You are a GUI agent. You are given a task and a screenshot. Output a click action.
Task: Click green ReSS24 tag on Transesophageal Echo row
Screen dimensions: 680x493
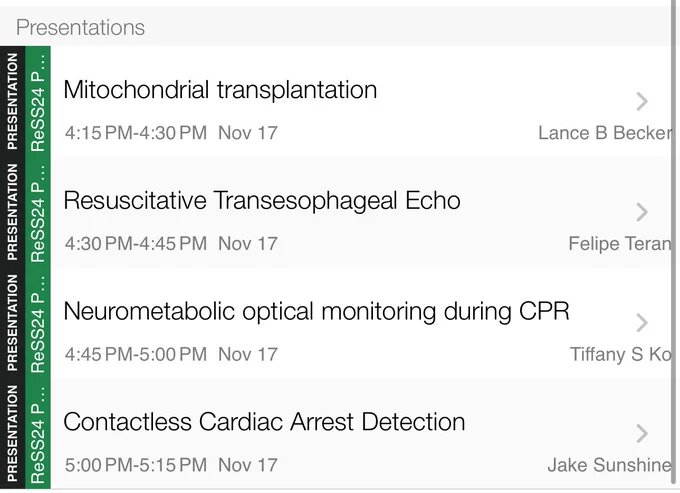coord(38,212)
